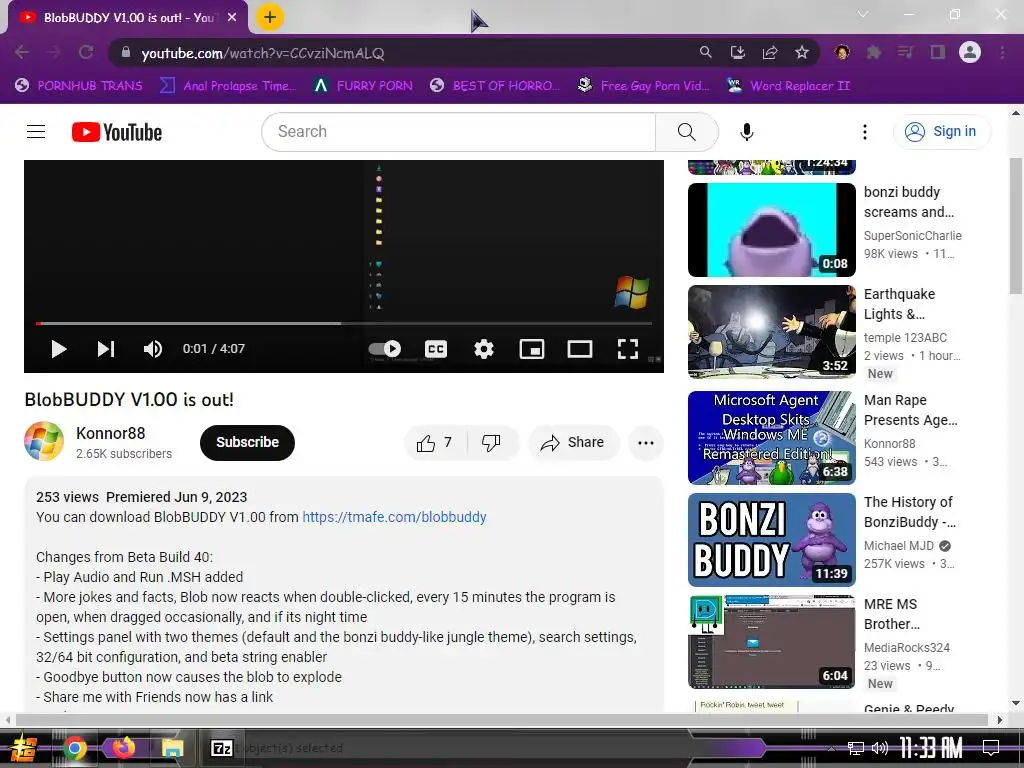Open the Konnor88 channel name link
Screen dimensions: 1024x768
(x=110, y=433)
